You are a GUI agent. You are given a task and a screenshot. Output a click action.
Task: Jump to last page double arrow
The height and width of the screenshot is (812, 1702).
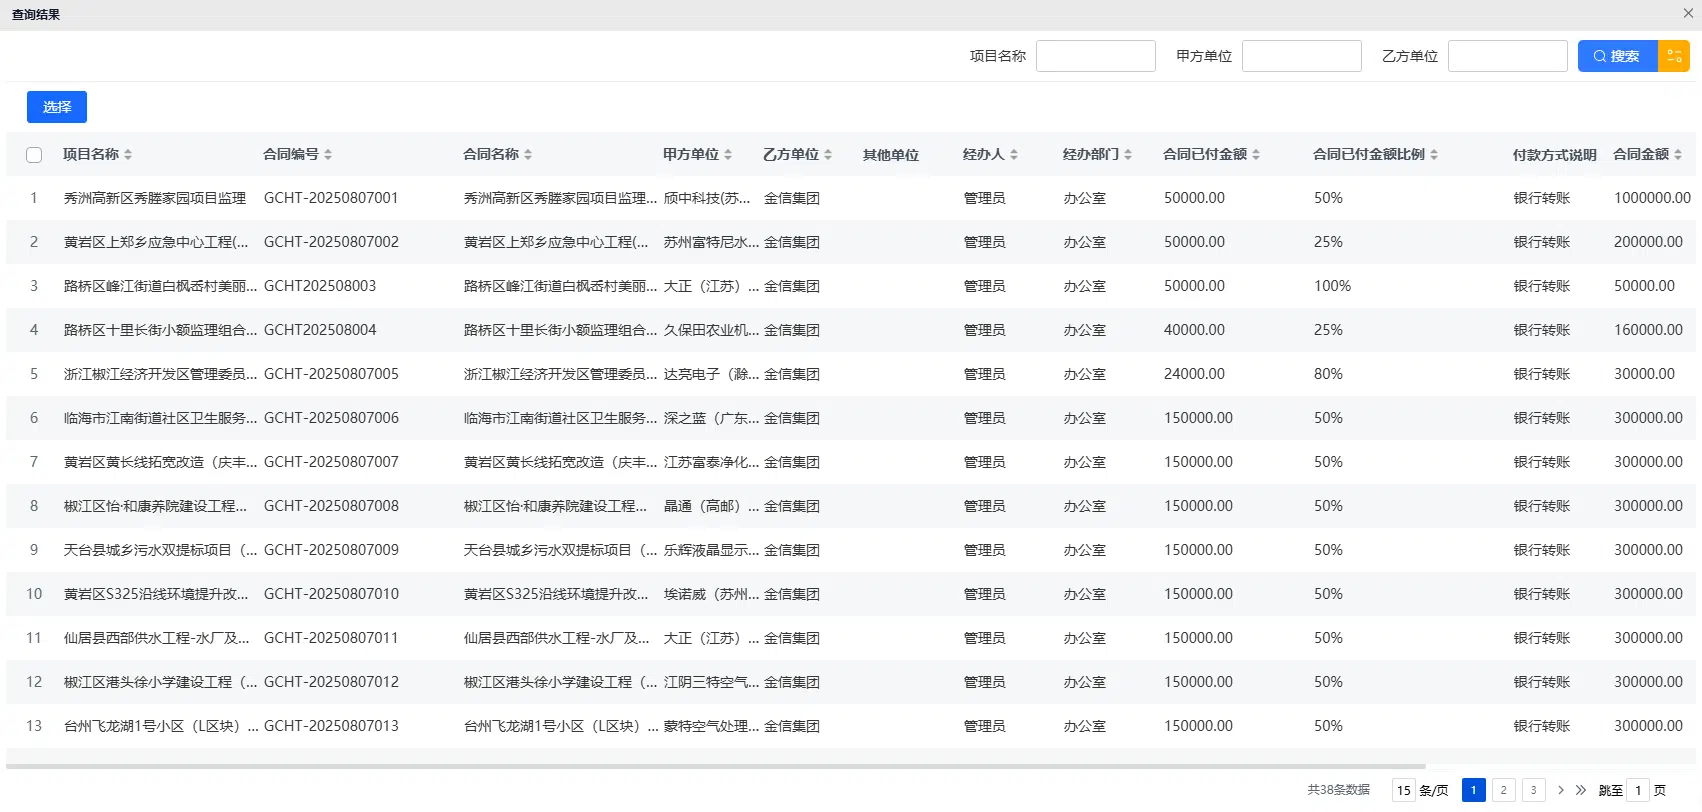tap(1581, 790)
